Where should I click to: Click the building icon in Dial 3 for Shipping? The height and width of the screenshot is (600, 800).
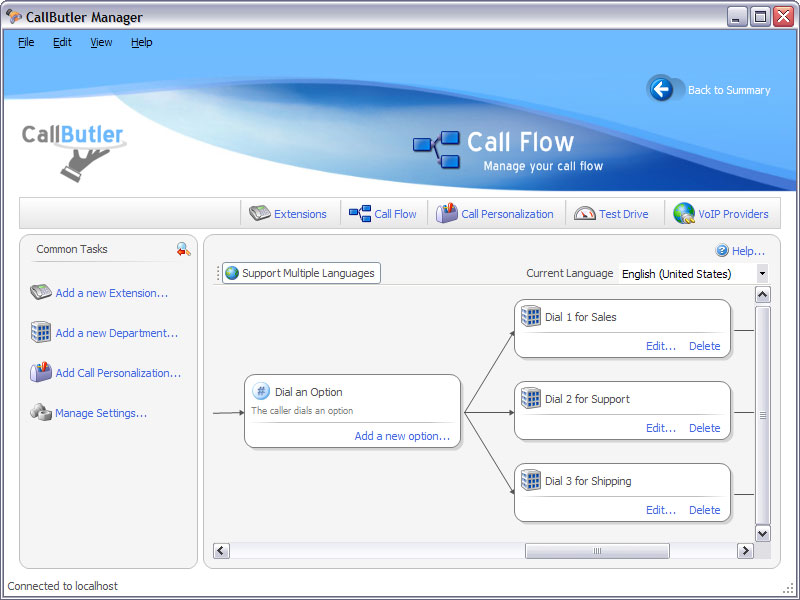(x=531, y=480)
